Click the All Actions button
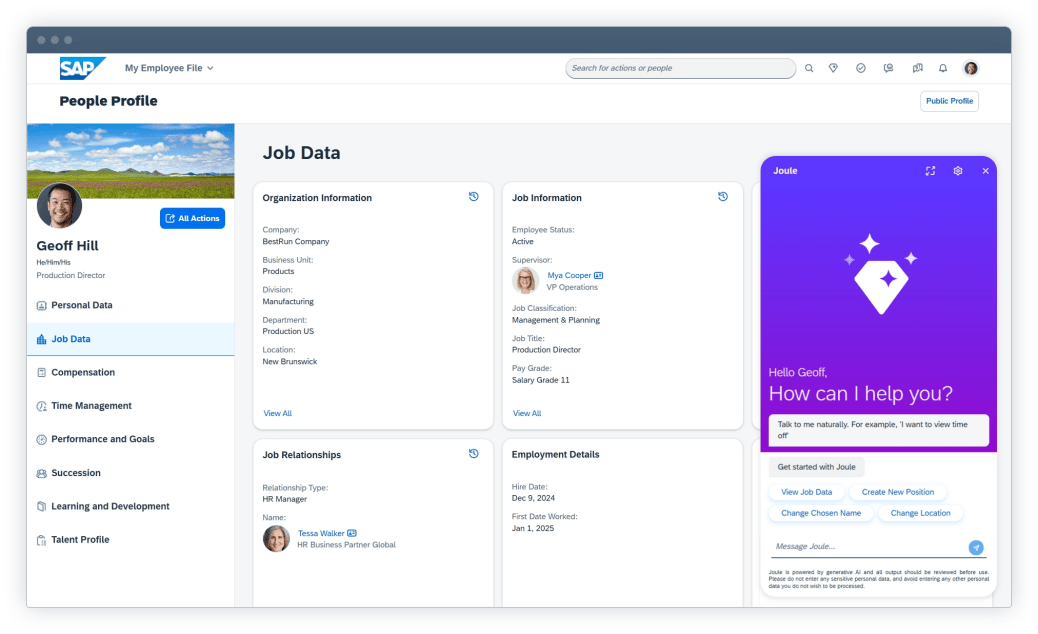Image resolution: width=1038 pixels, height=634 pixels. 192,218
